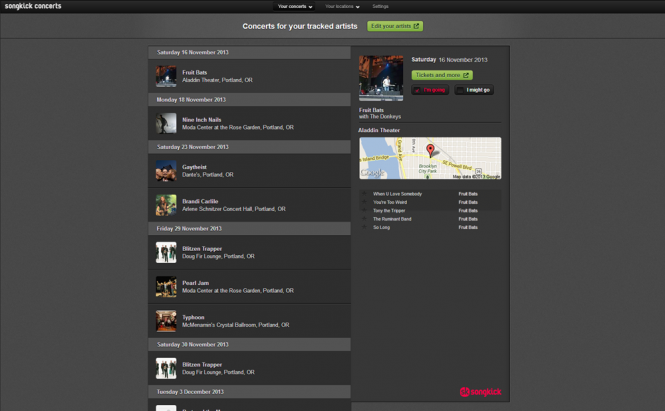The width and height of the screenshot is (665, 411).
Task: Play the track The Ruminant Band
Action: (x=392, y=219)
